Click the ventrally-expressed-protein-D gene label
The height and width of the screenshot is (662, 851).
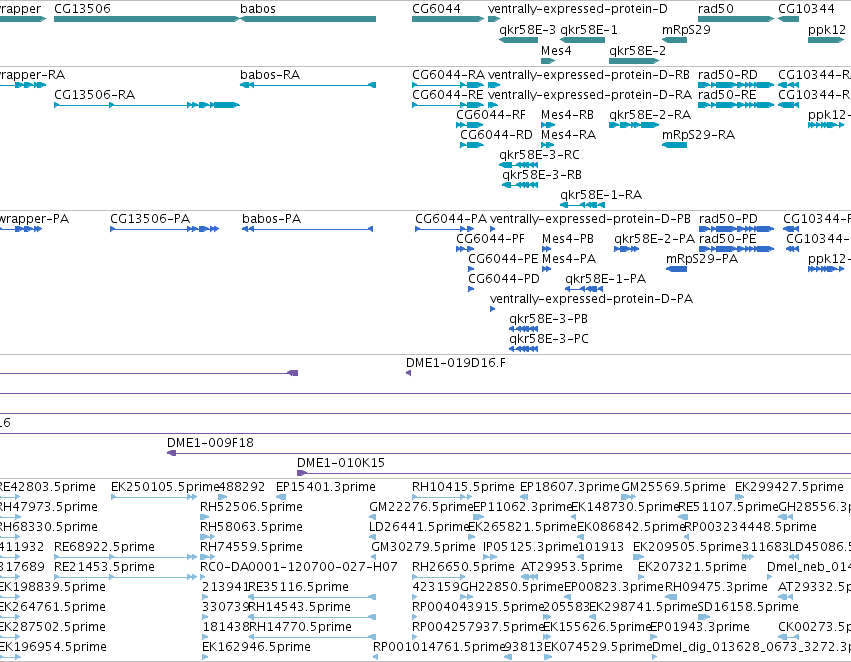point(577,9)
